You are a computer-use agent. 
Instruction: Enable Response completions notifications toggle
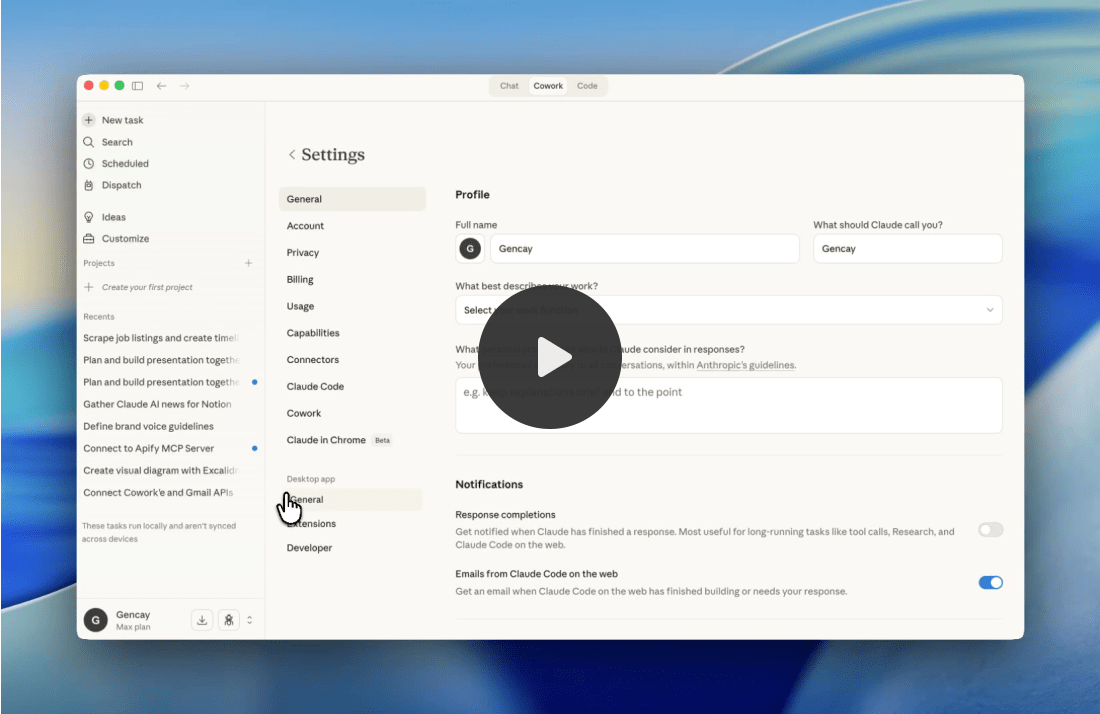[x=991, y=530]
